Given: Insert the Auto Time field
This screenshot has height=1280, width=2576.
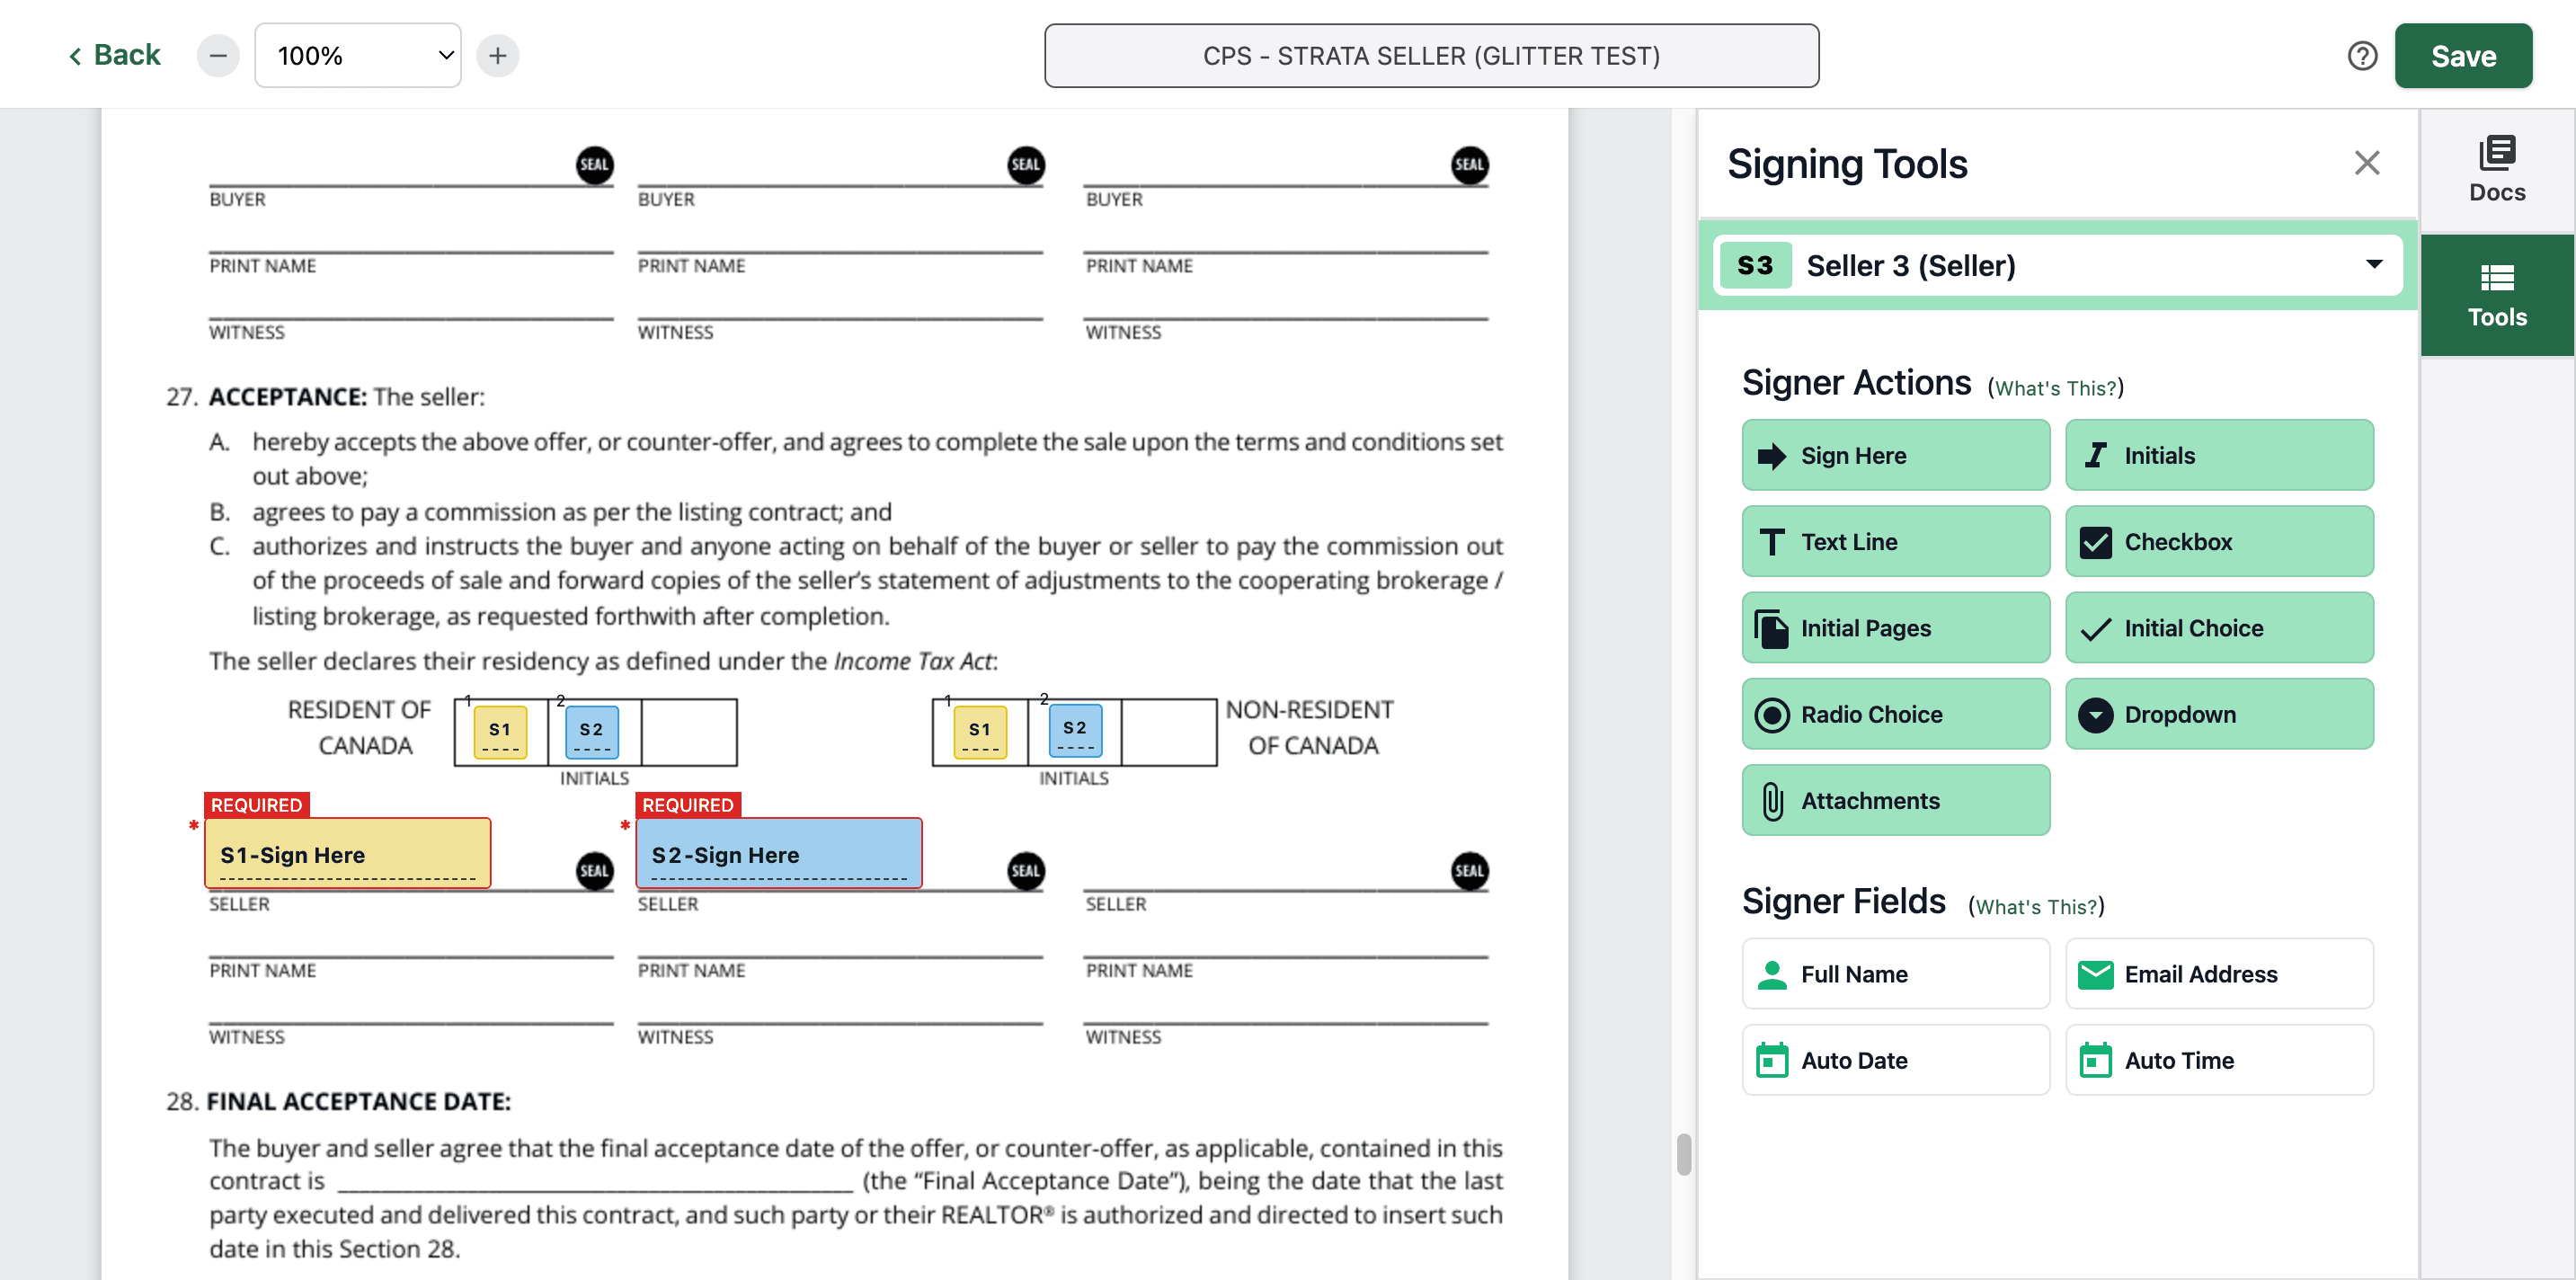Looking at the screenshot, I should pyautogui.click(x=2218, y=1060).
